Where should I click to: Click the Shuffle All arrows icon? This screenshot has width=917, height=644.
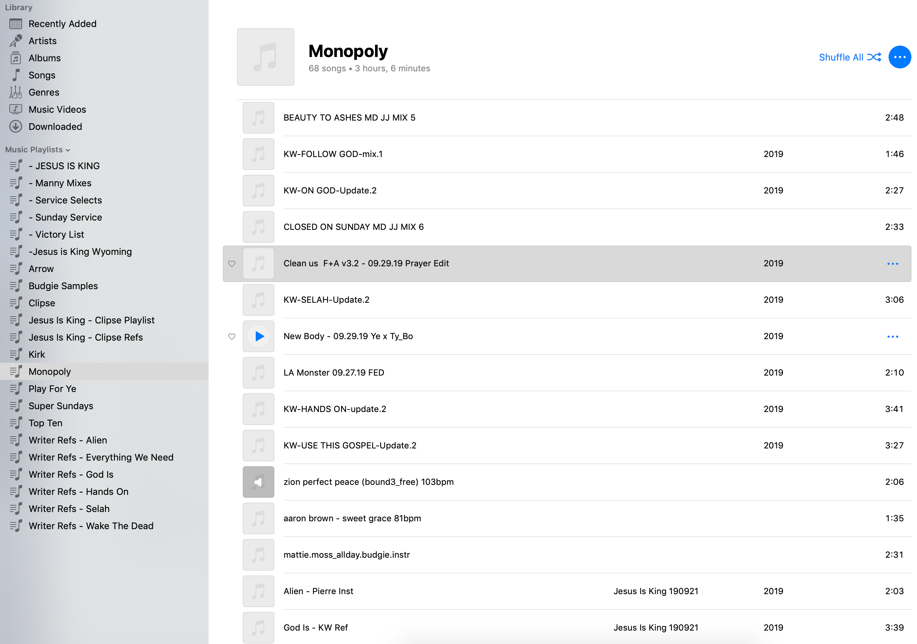click(x=875, y=58)
